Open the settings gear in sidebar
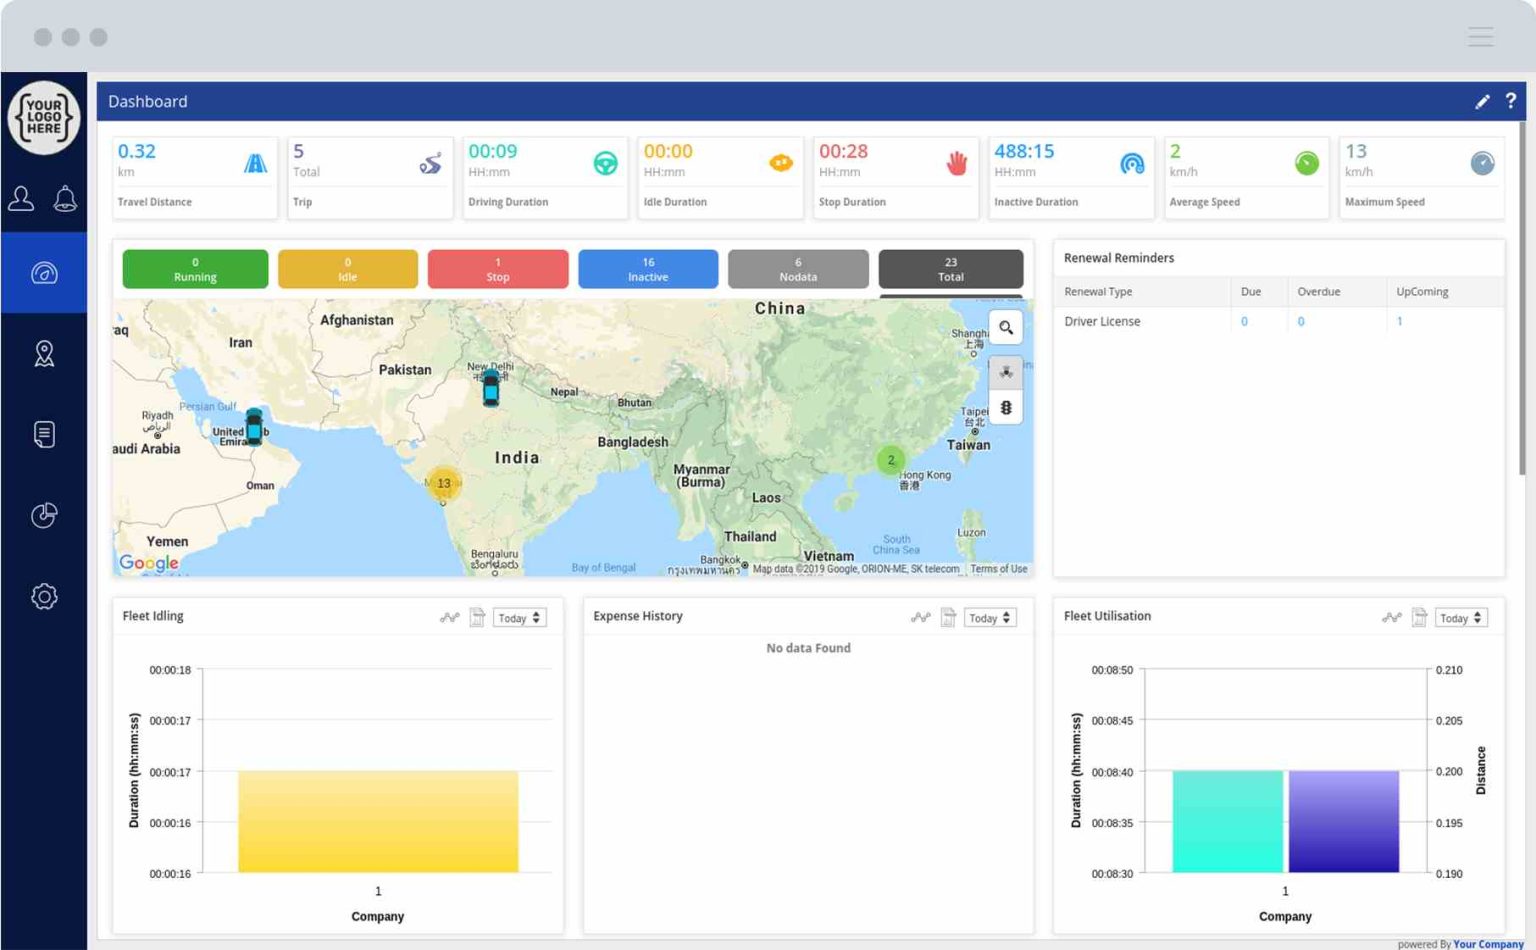 (x=44, y=597)
